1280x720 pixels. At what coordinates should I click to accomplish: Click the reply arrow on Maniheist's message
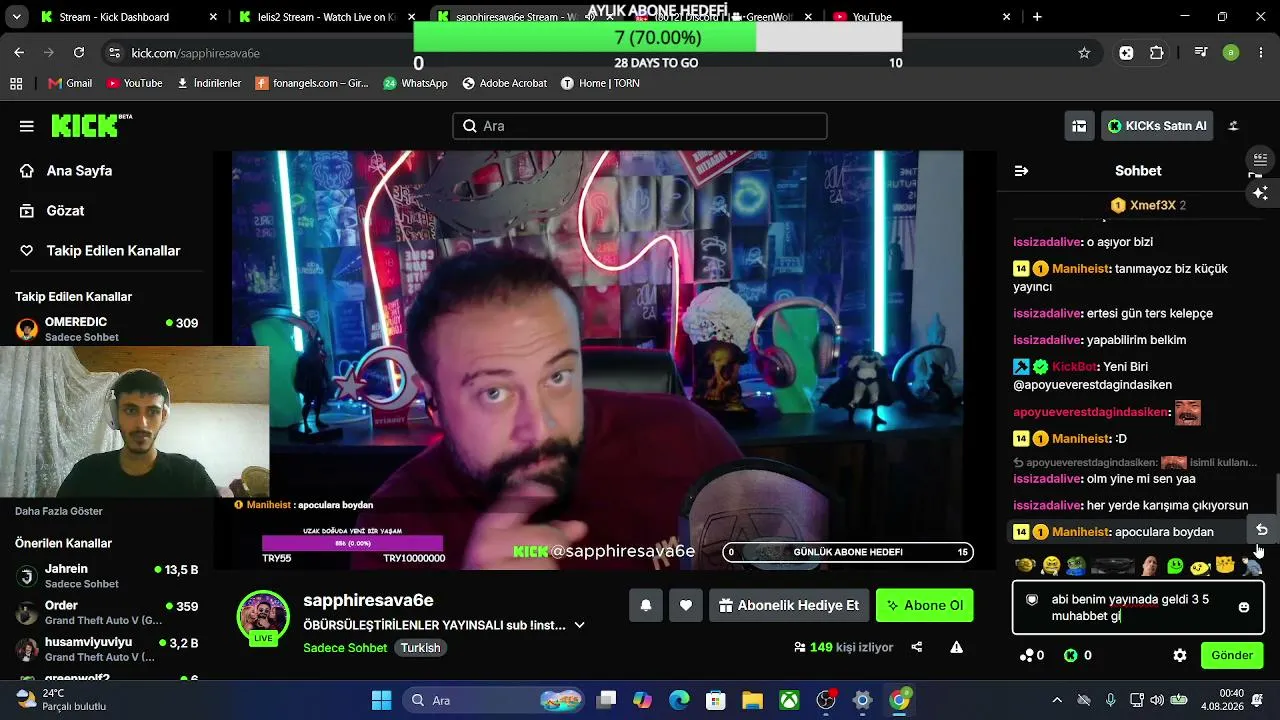point(1262,530)
